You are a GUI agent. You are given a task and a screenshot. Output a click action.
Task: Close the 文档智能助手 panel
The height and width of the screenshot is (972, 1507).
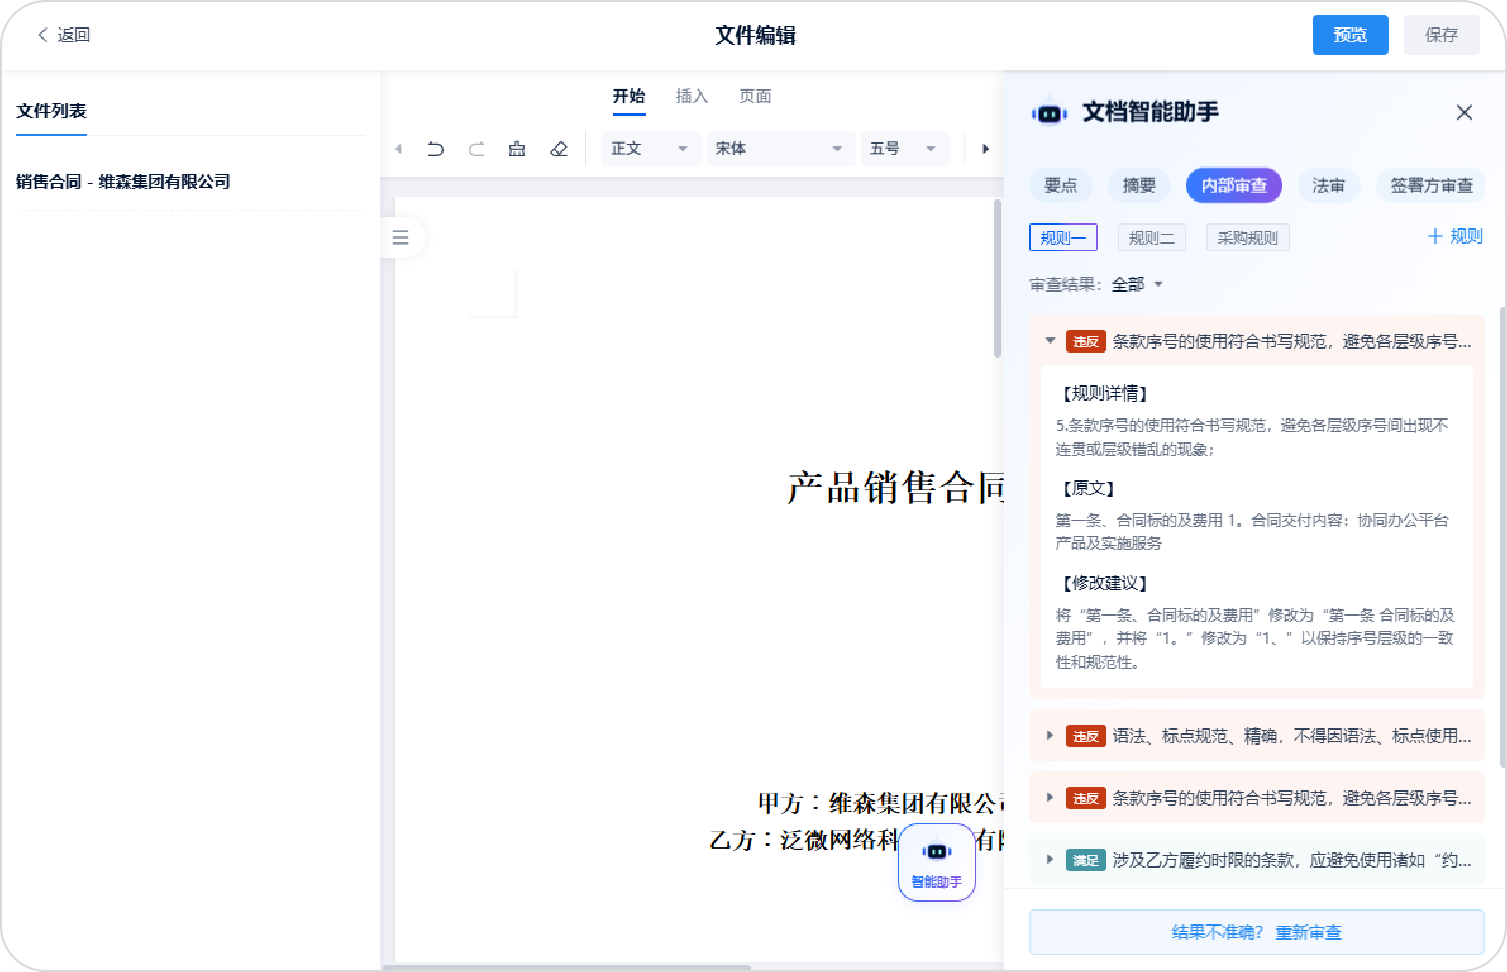click(1464, 112)
